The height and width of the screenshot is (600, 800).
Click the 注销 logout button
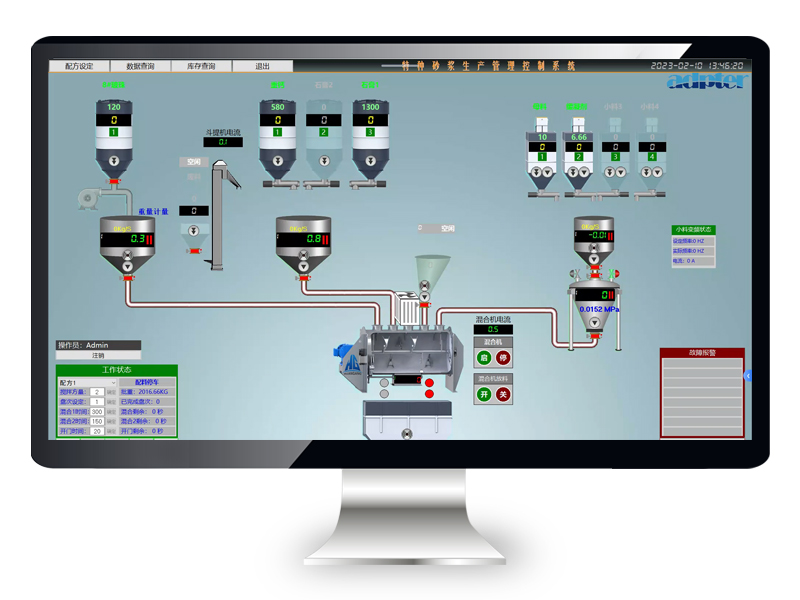tap(99, 355)
